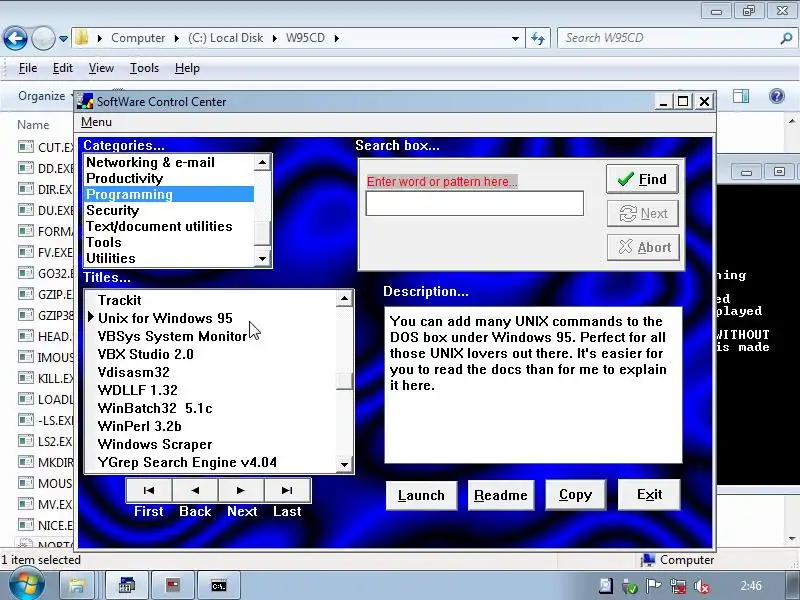This screenshot has width=800, height=600.
Task: Jump to Last title record
Action: click(x=287, y=490)
